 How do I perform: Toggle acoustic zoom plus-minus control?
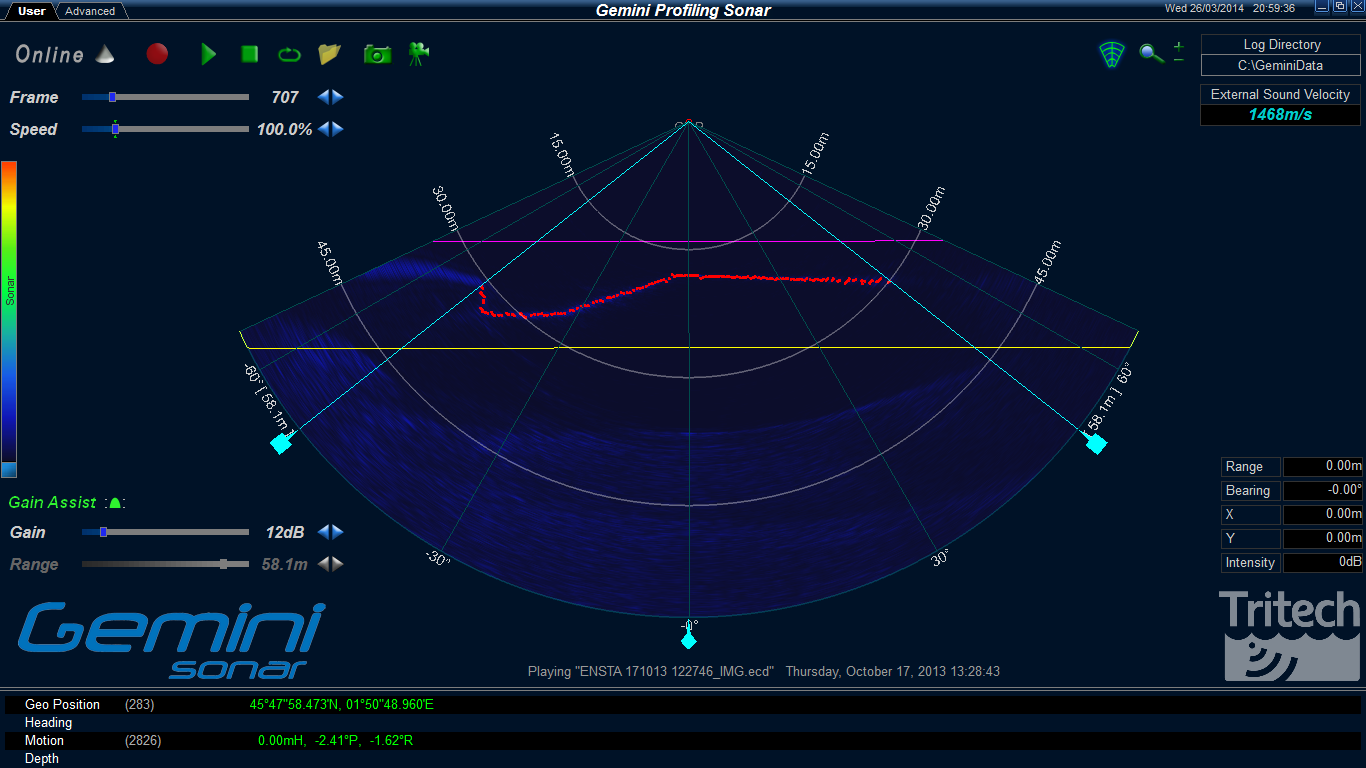pos(1178,54)
